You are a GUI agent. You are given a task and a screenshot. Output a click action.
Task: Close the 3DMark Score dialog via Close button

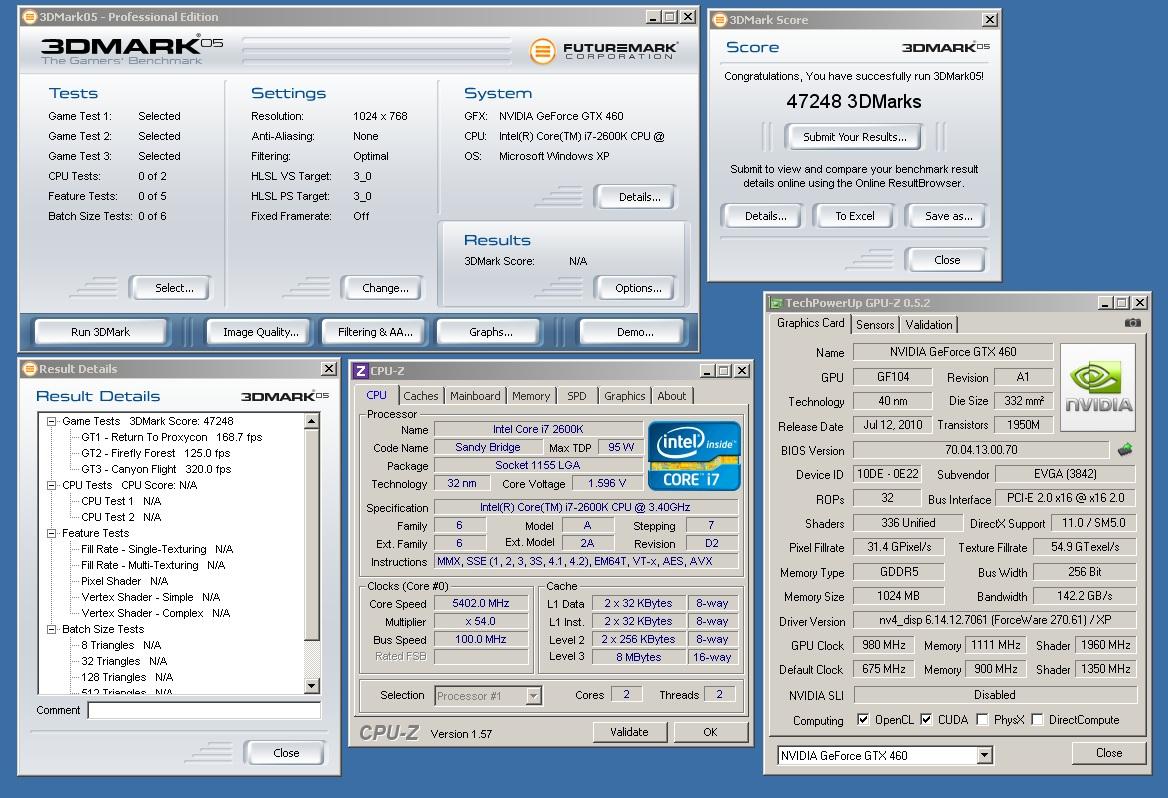[x=948, y=260]
